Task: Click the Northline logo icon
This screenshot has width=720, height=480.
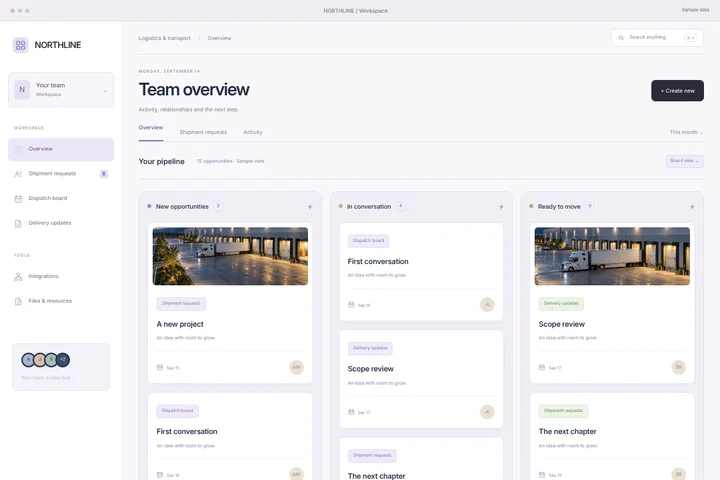Action: [21, 45]
